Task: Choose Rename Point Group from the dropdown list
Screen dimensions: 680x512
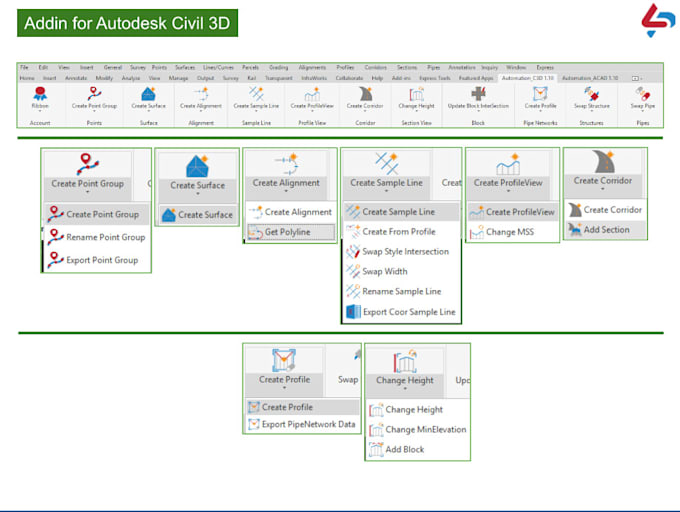Action: pos(97,237)
